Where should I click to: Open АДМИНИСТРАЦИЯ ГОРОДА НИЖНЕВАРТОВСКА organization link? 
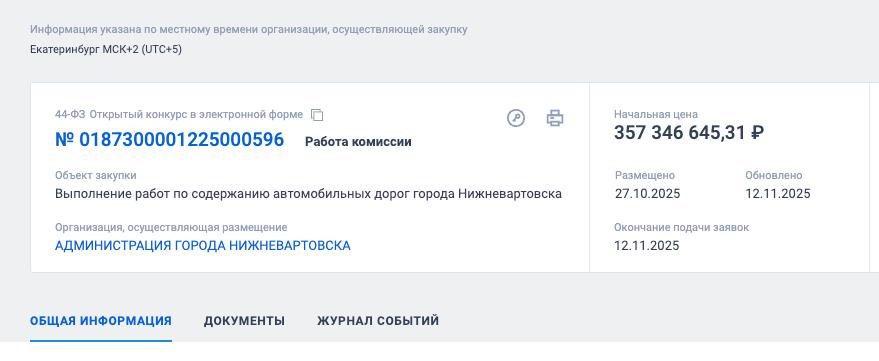point(203,246)
